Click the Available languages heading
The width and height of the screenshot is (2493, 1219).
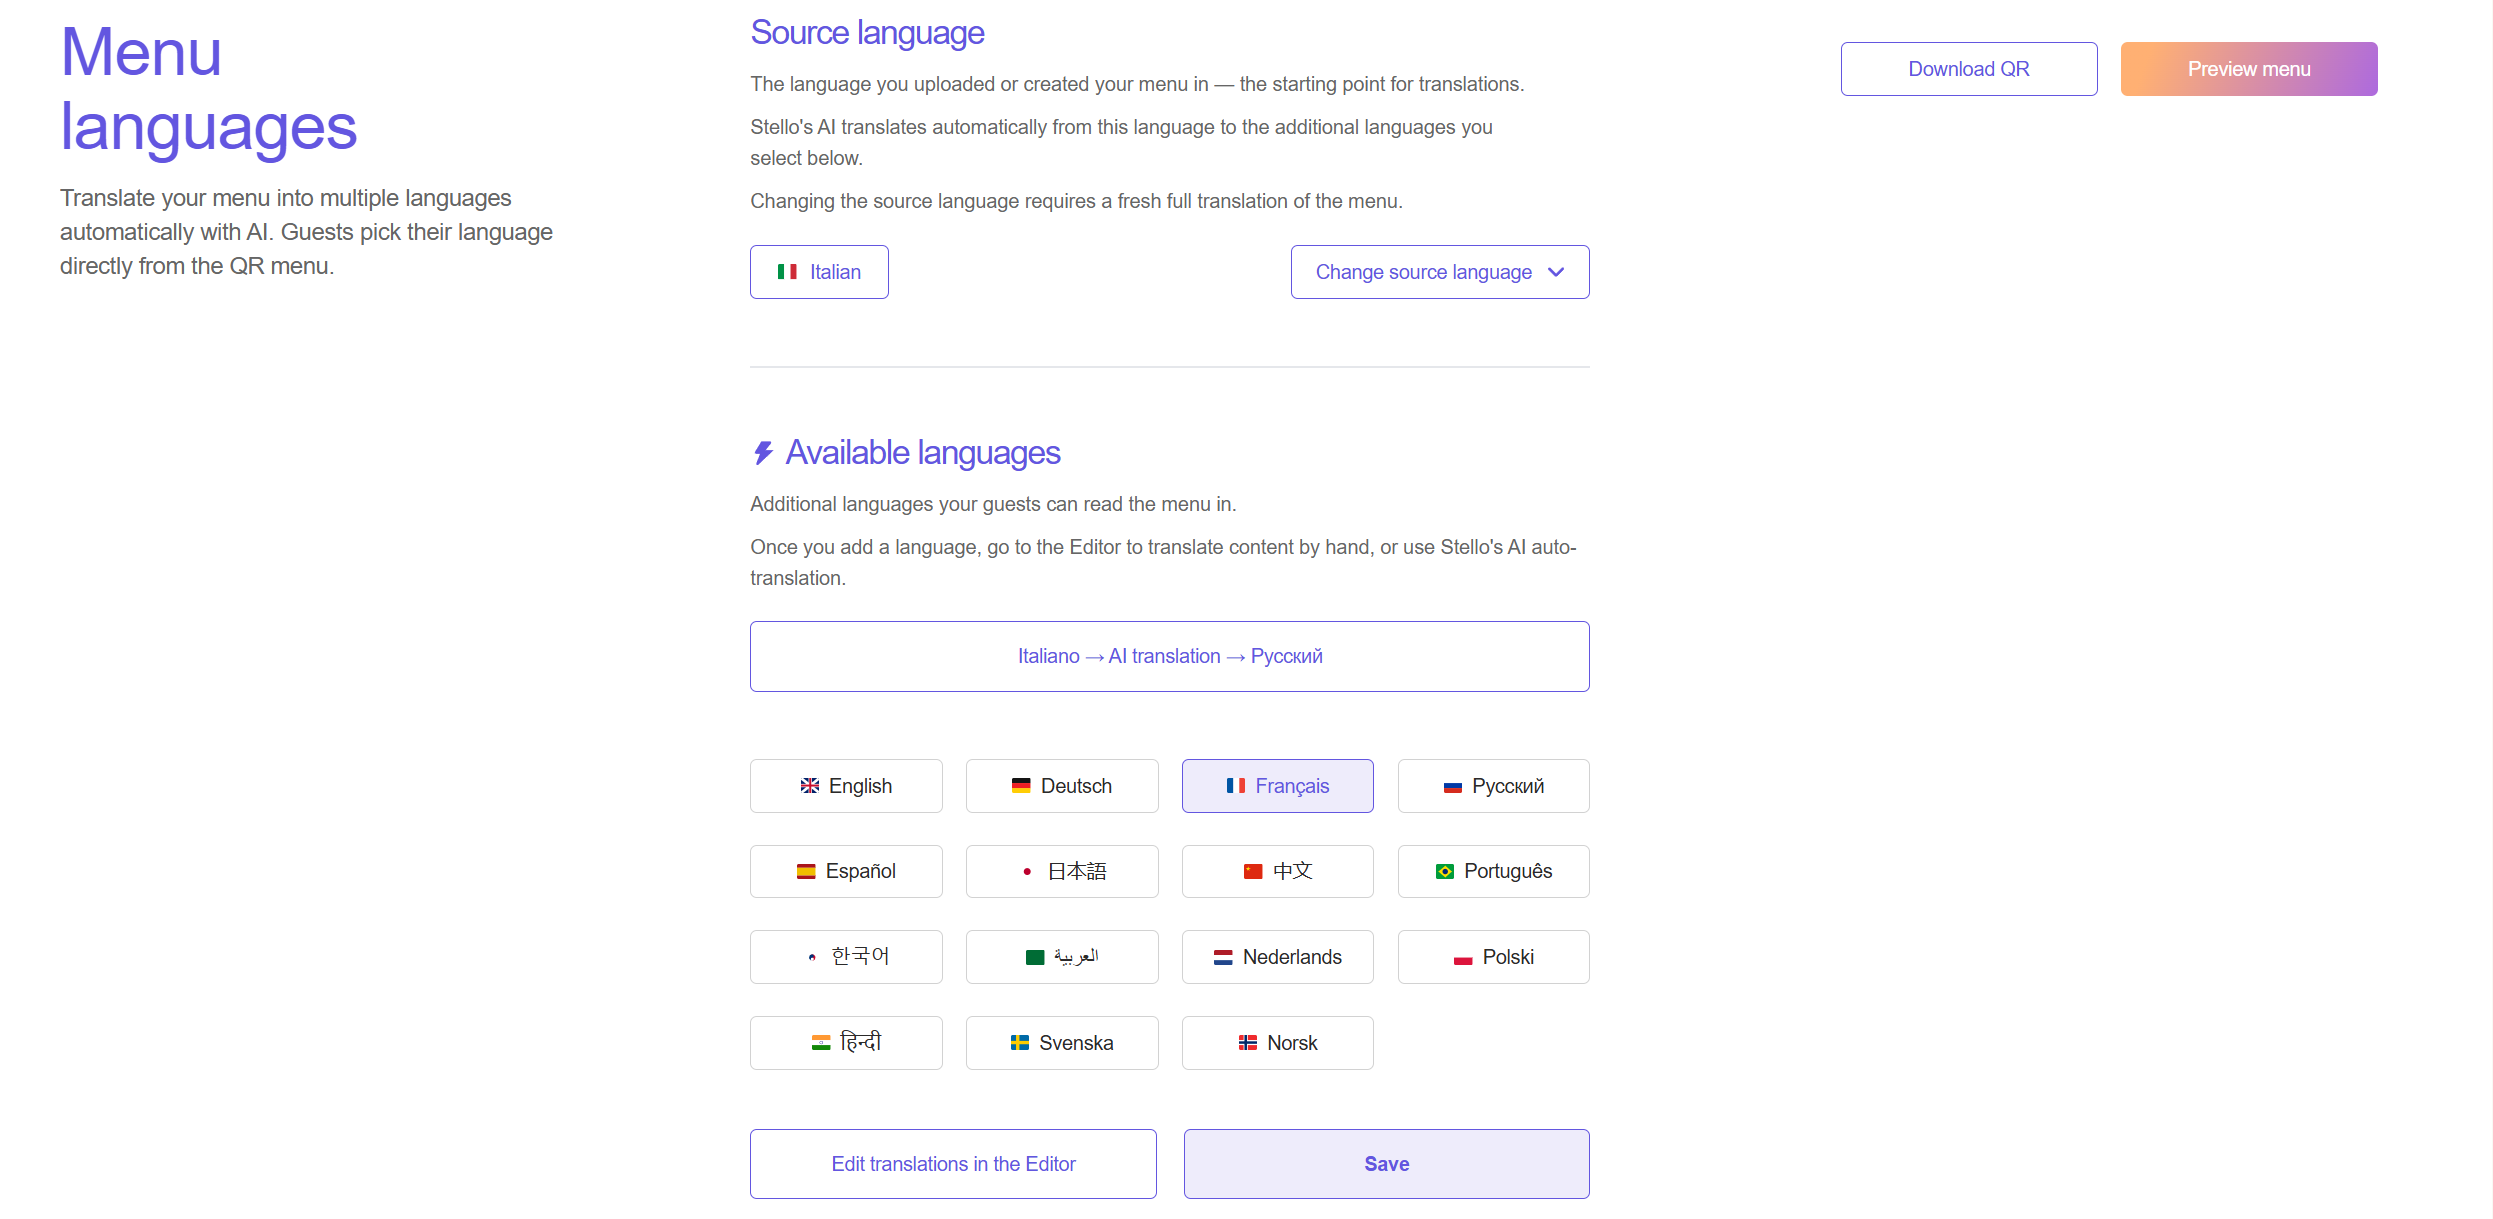coord(922,453)
